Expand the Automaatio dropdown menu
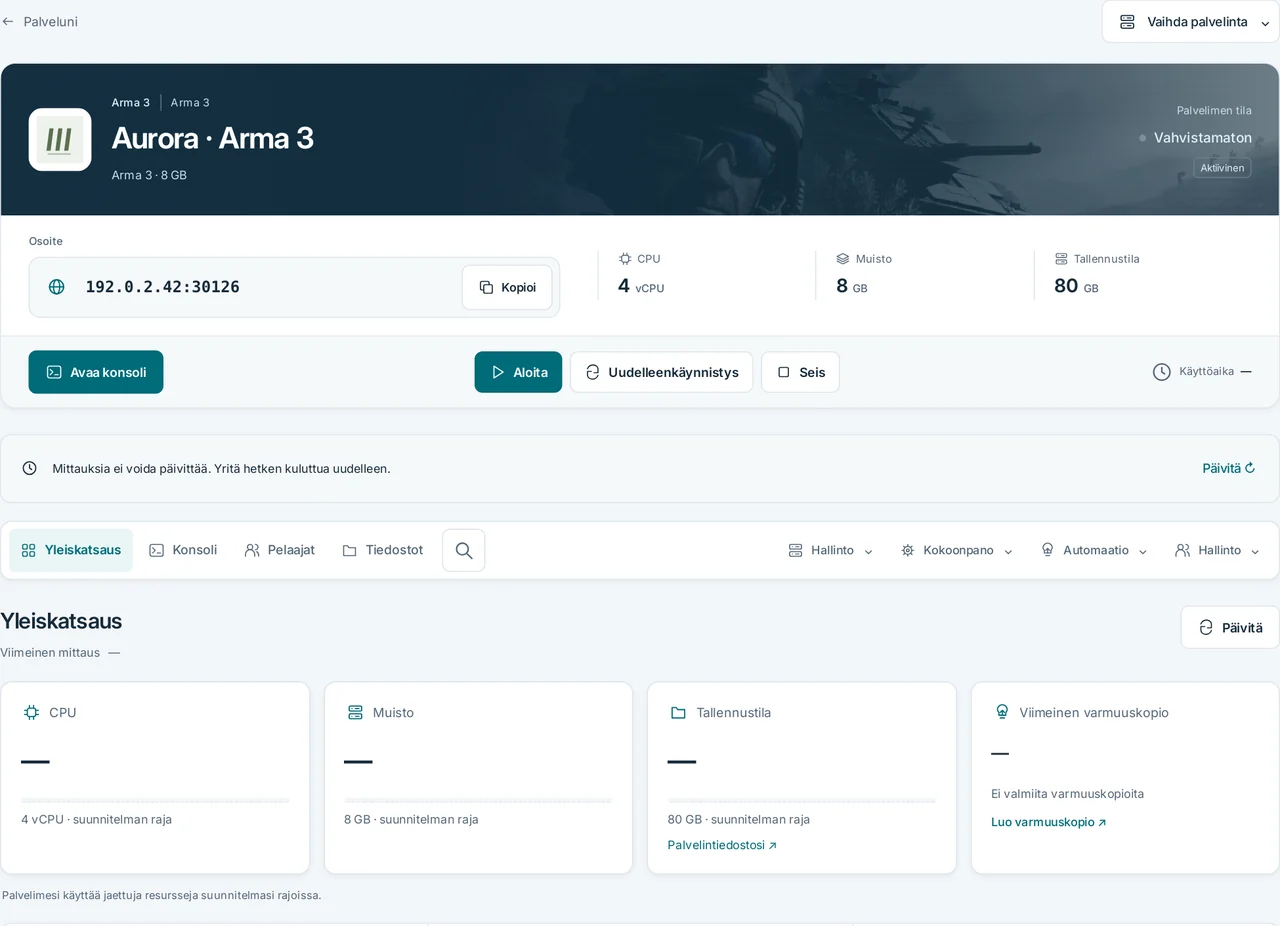 (x=1094, y=550)
